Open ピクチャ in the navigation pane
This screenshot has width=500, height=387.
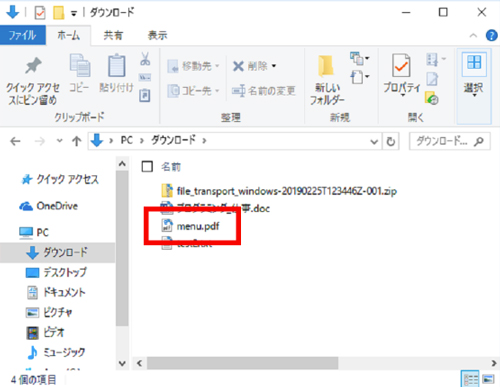[x=49, y=312]
